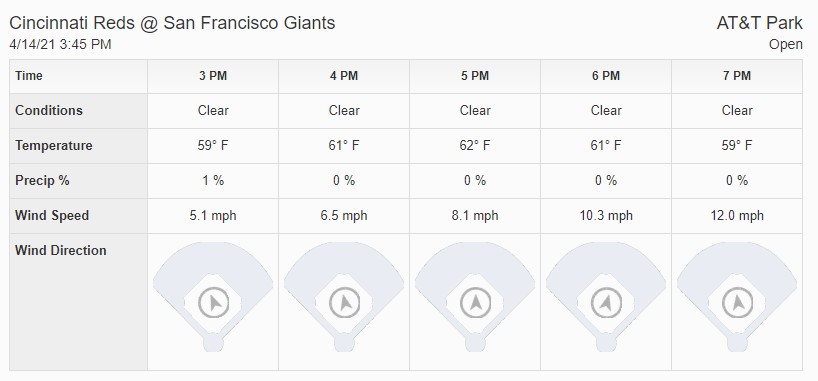Click the 5 PM wind direction compass arrow
Viewport: 818px width, 381px height.
pos(475,303)
